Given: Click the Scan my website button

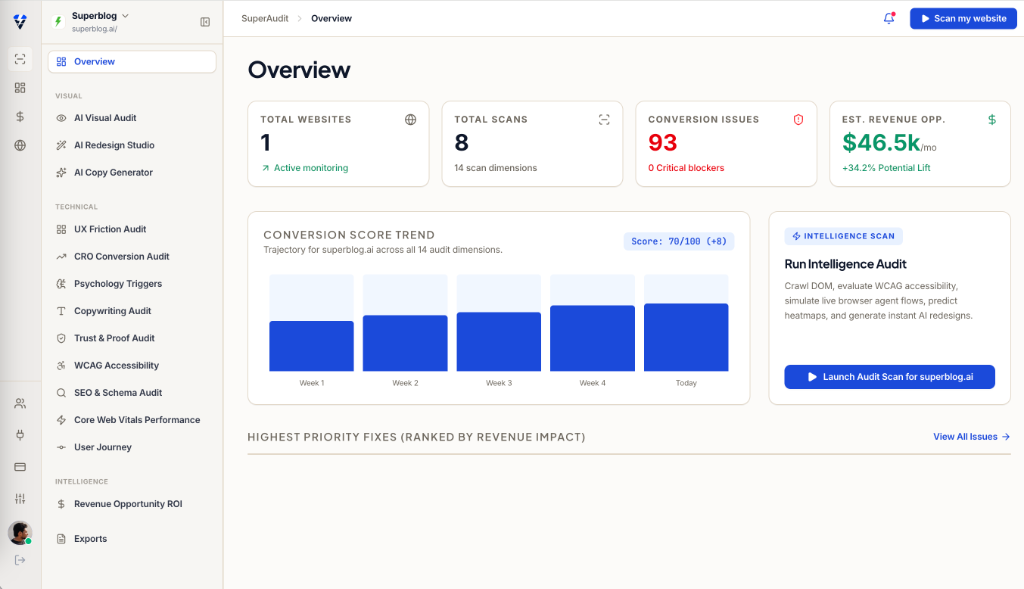Looking at the screenshot, I should click(963, 18).
